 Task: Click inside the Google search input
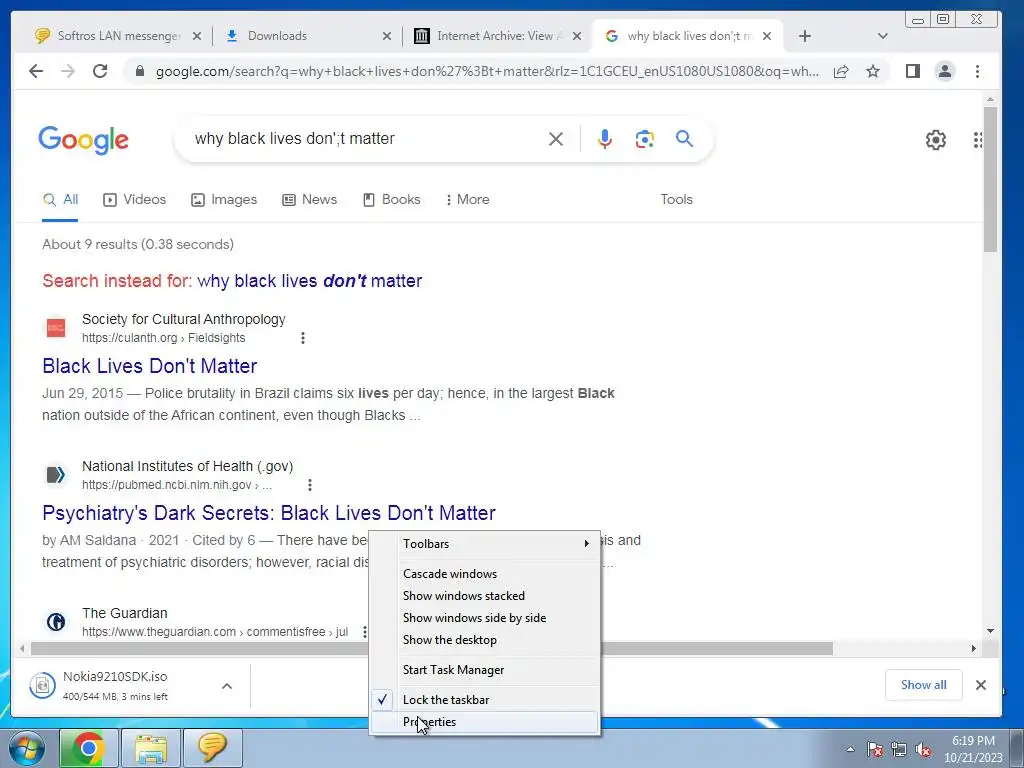(366, 138)
